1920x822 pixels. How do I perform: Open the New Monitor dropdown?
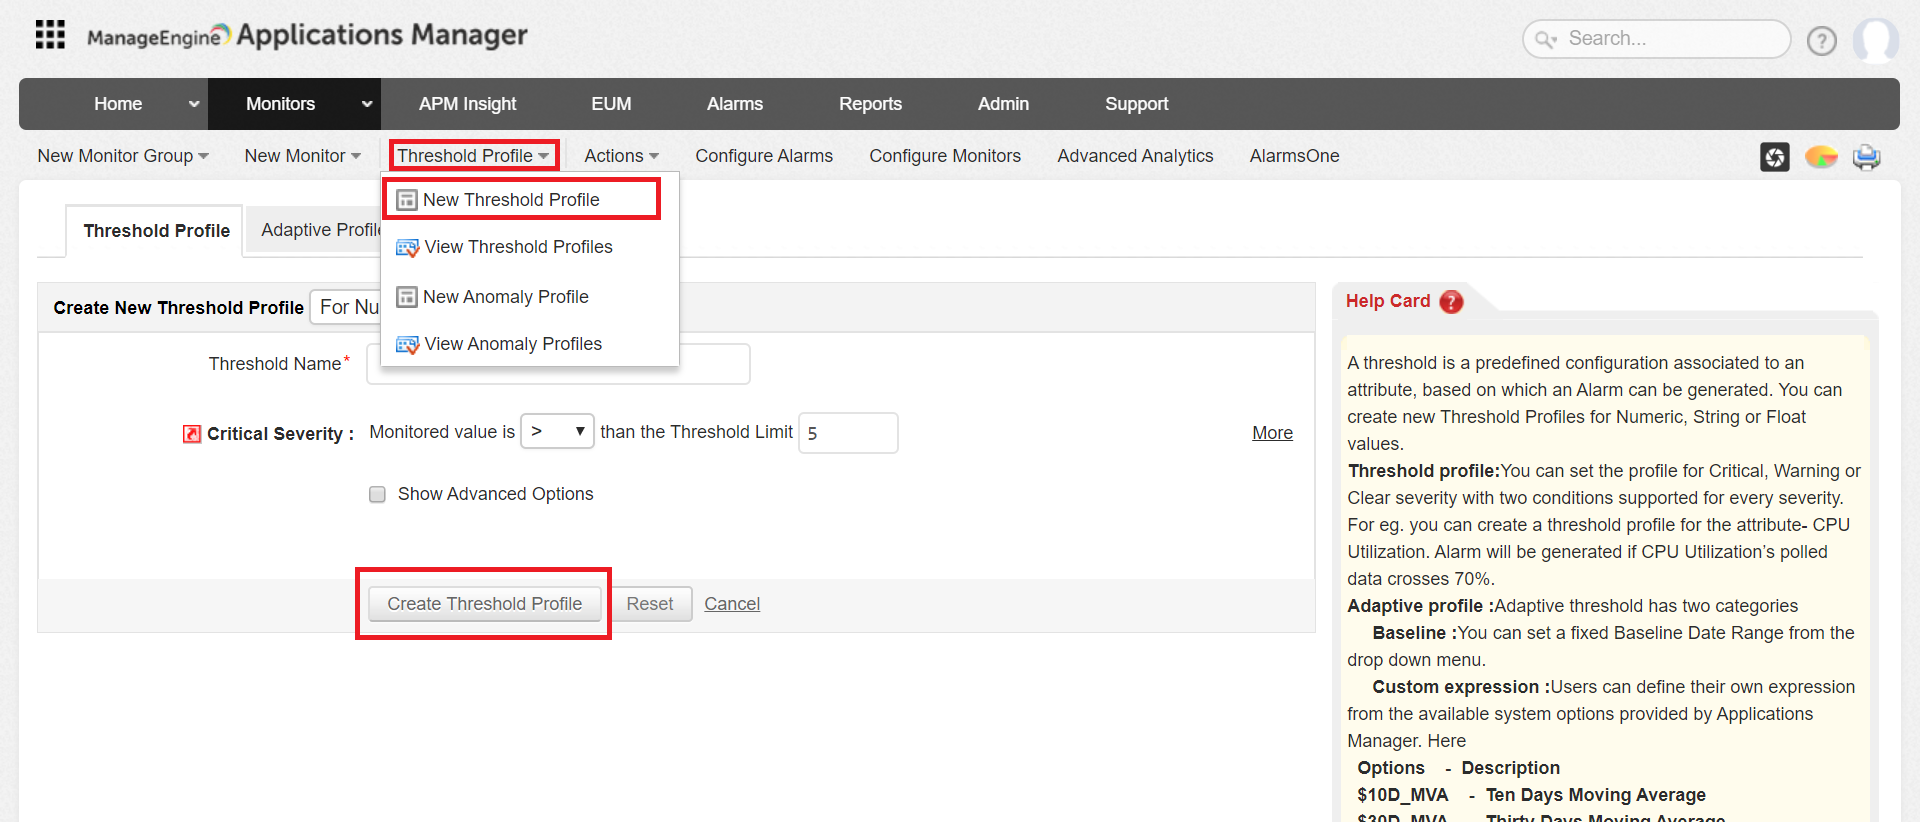303,156
